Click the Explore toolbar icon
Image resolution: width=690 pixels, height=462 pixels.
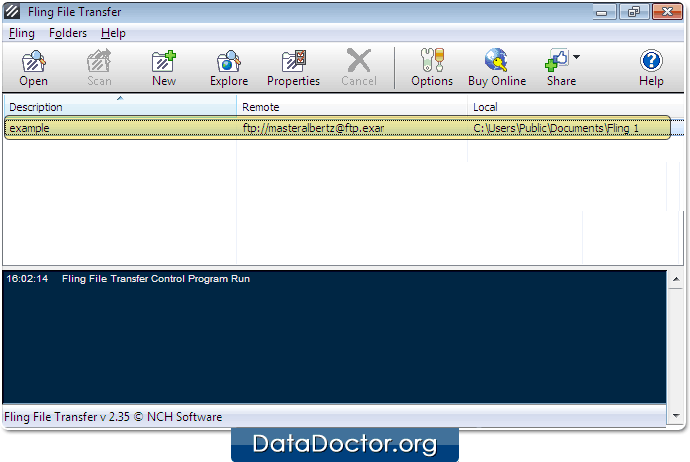[x=229, y=62]
